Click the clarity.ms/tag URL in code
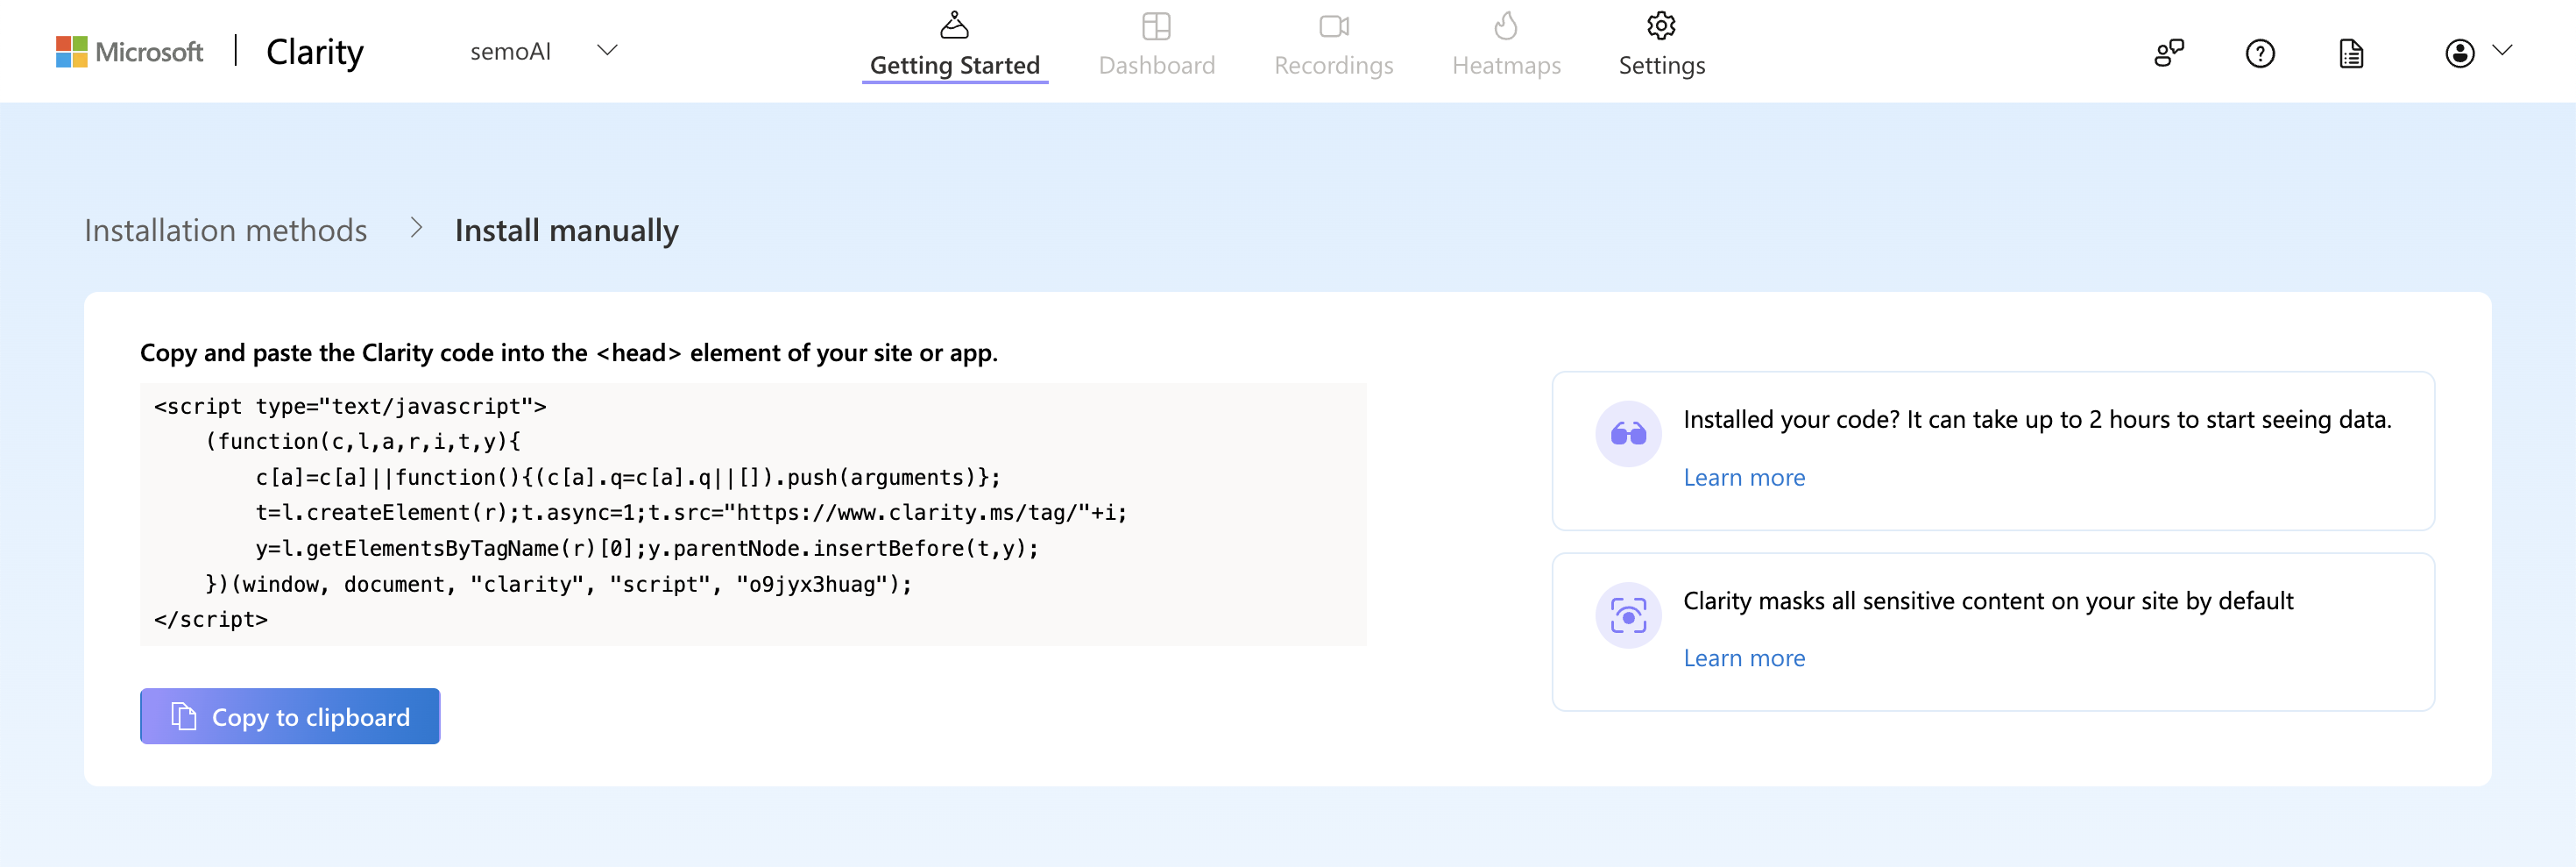The image size is (2576, 867). 907,513
